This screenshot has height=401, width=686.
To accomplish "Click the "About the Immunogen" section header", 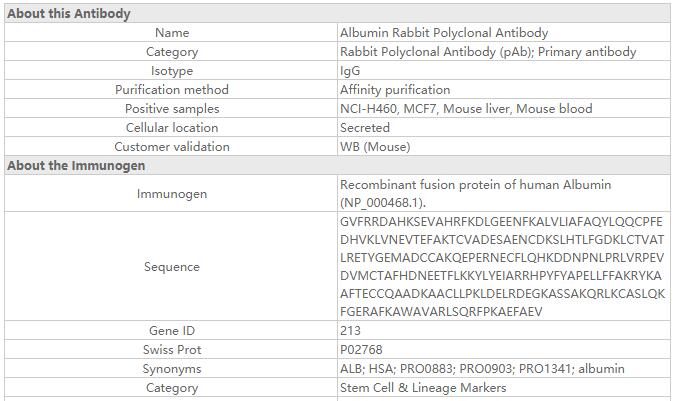I will point(76,166).
